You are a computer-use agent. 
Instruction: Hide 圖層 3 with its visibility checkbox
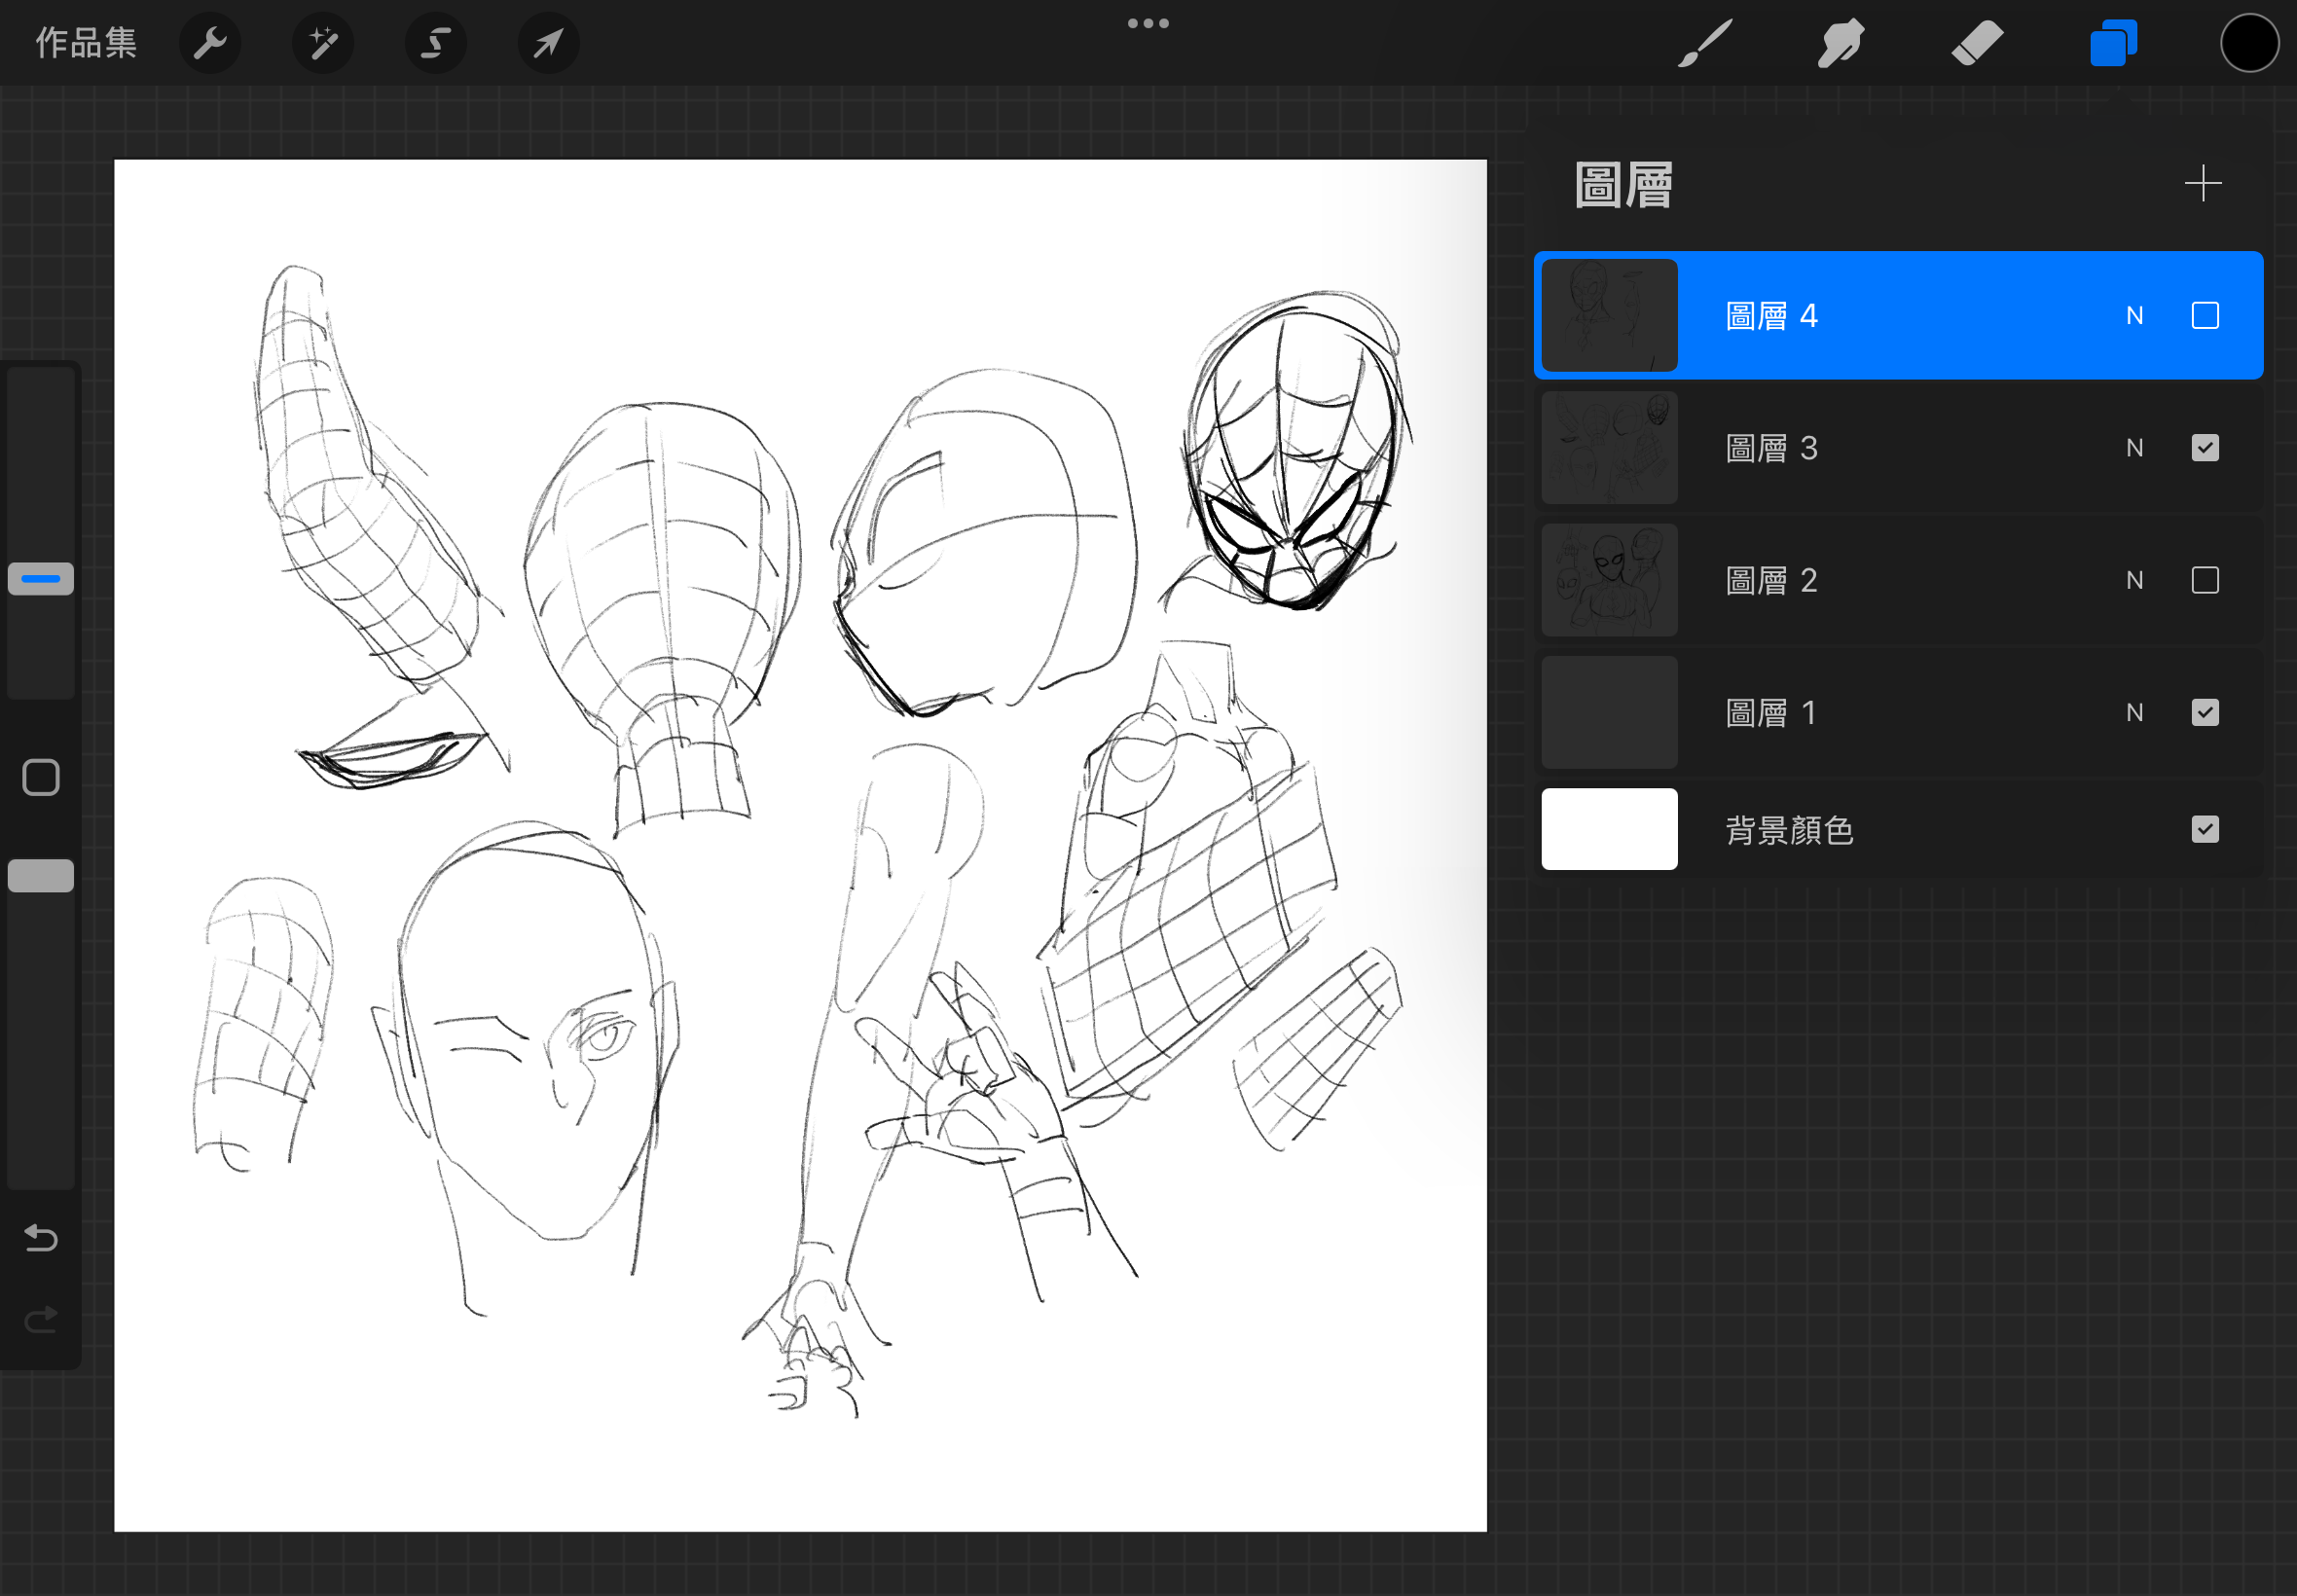2205,447
